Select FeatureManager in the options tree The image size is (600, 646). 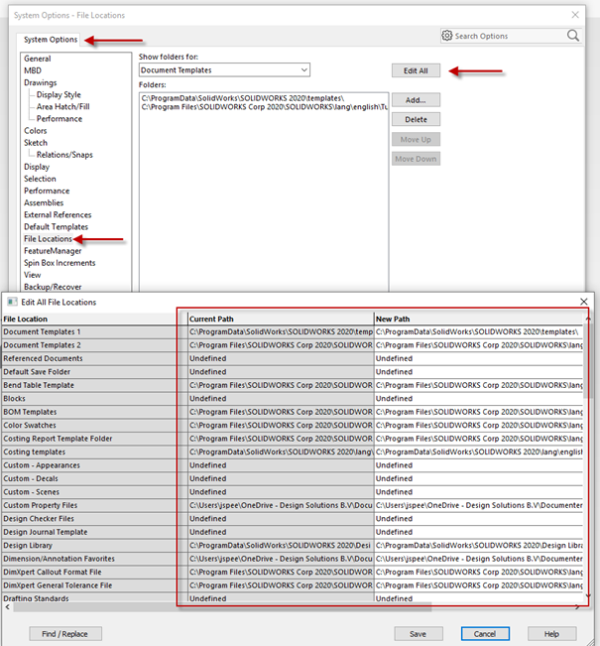pyautogui.click(x=52, y=251)
